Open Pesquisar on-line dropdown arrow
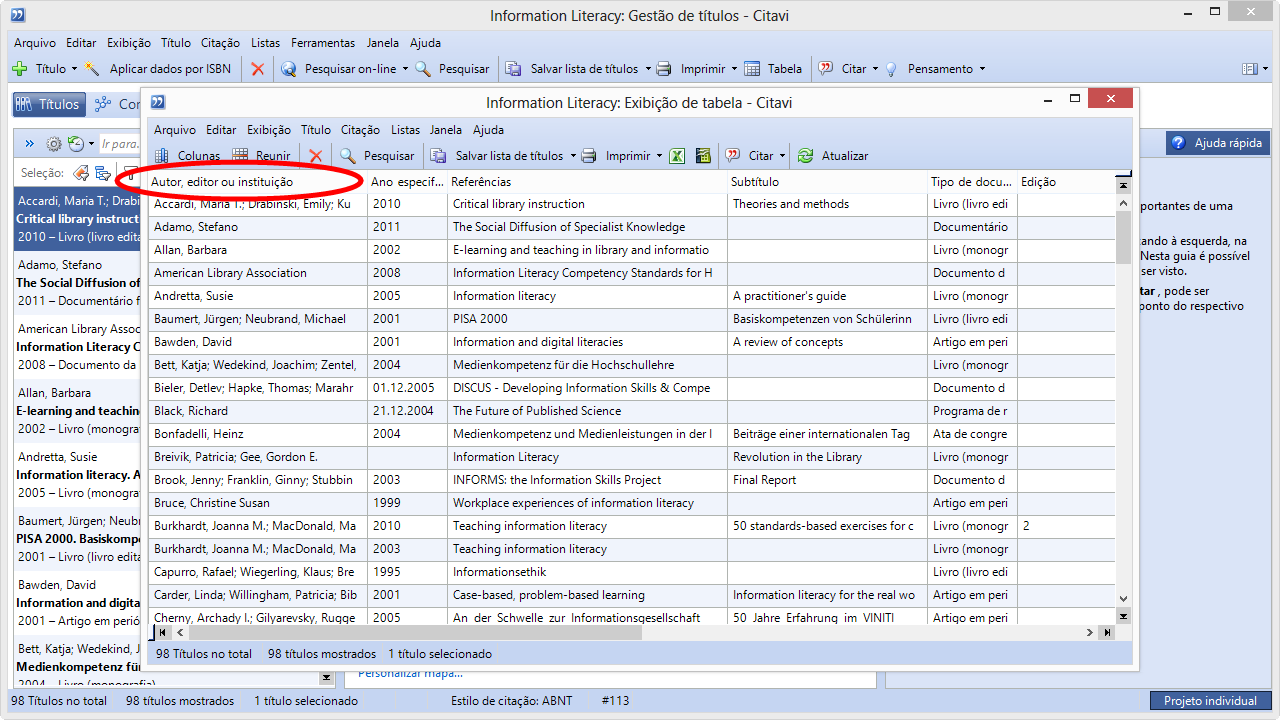This screenshot has width=1280, height=720. (405, 69)
